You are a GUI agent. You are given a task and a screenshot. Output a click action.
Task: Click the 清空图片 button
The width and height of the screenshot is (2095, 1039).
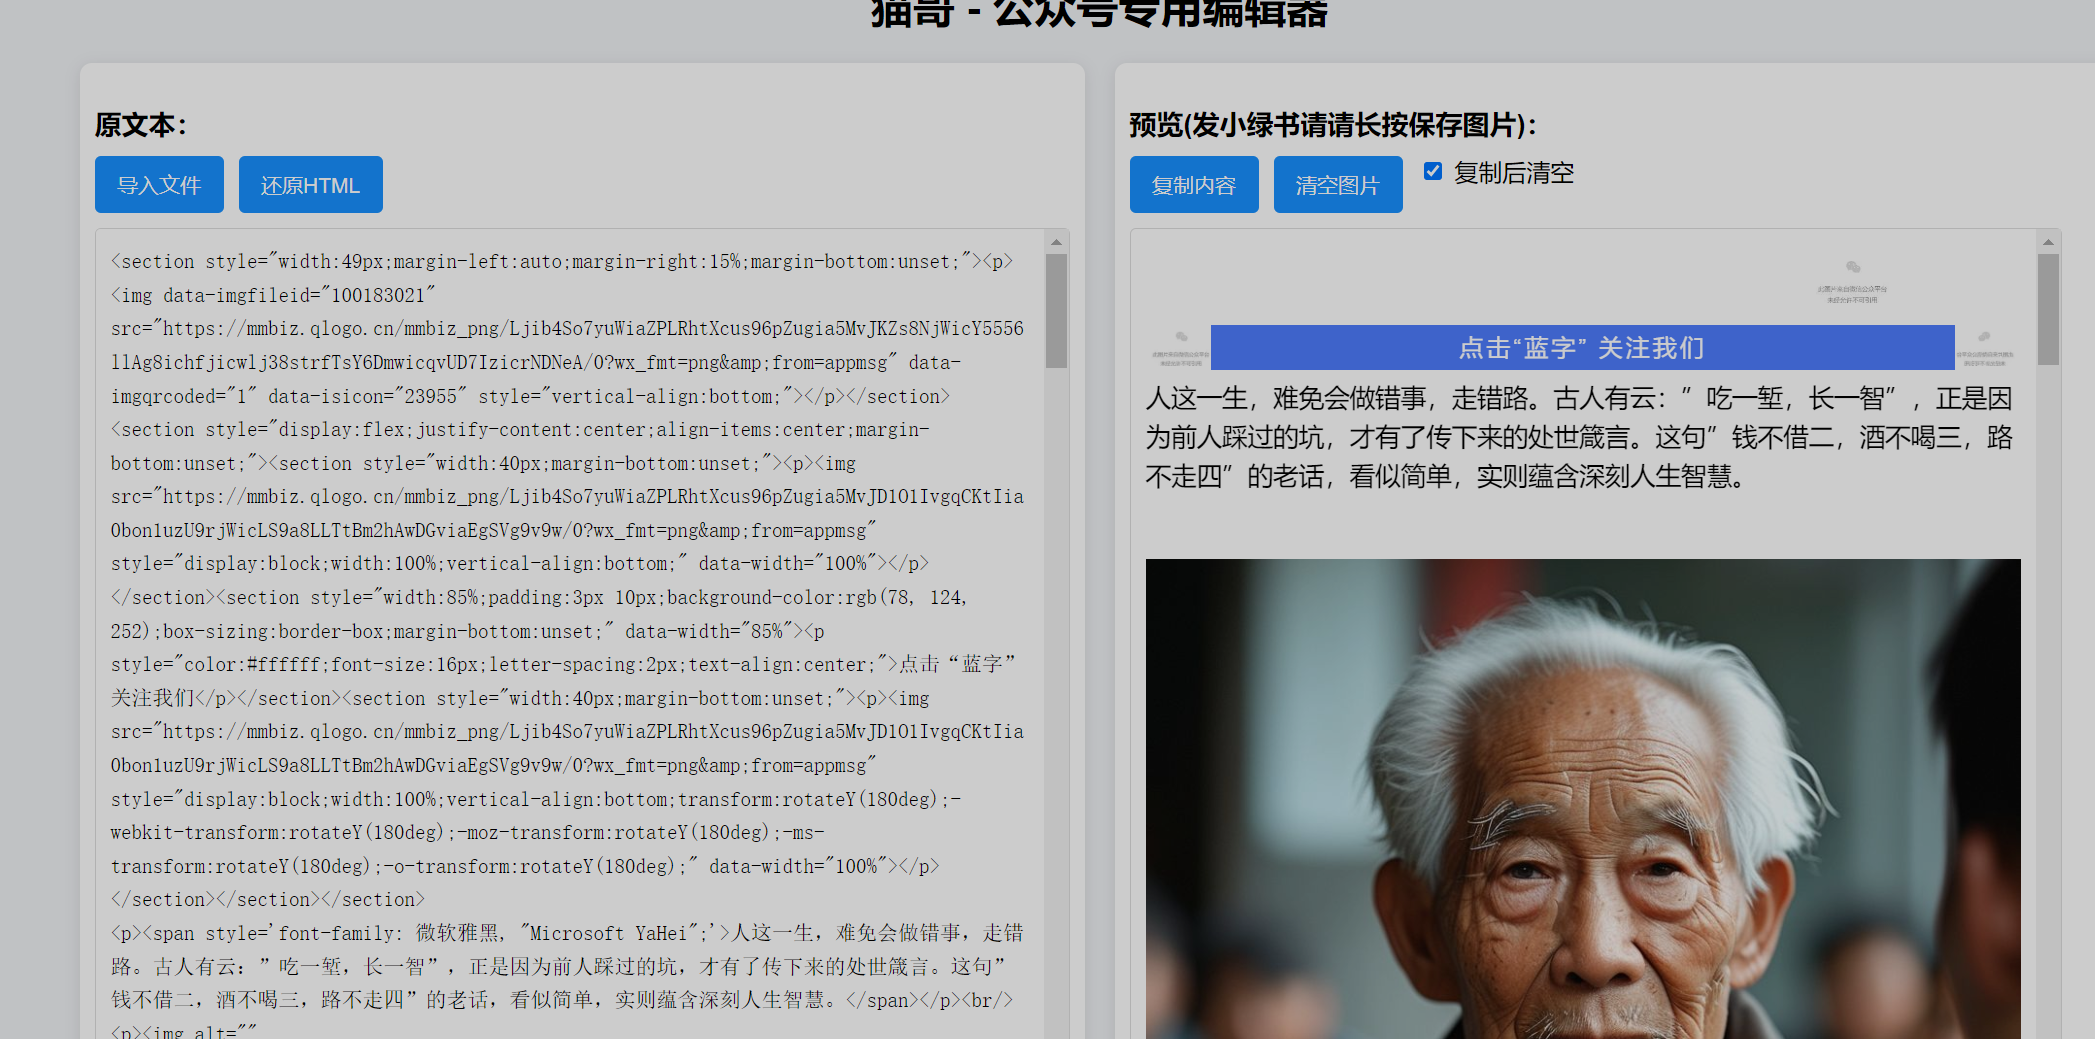1338,185
